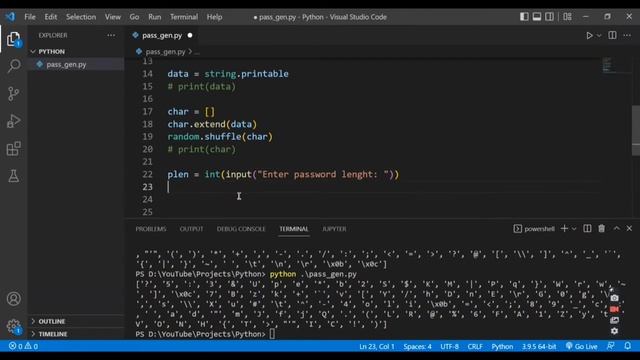Open the Go menu
Image resolution: width=640 pixels, height=360 pixels.
pos(134,17)
